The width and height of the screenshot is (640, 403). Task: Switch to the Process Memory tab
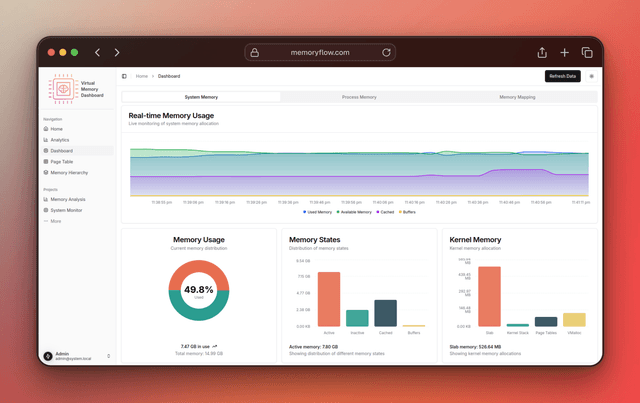tap(359, 97)
